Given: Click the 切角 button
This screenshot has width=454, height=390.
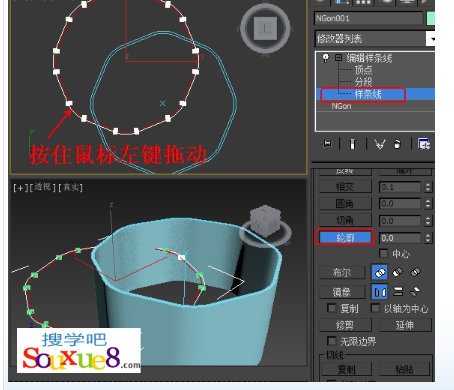Looking at the screenshot, I should coord(345,220).
